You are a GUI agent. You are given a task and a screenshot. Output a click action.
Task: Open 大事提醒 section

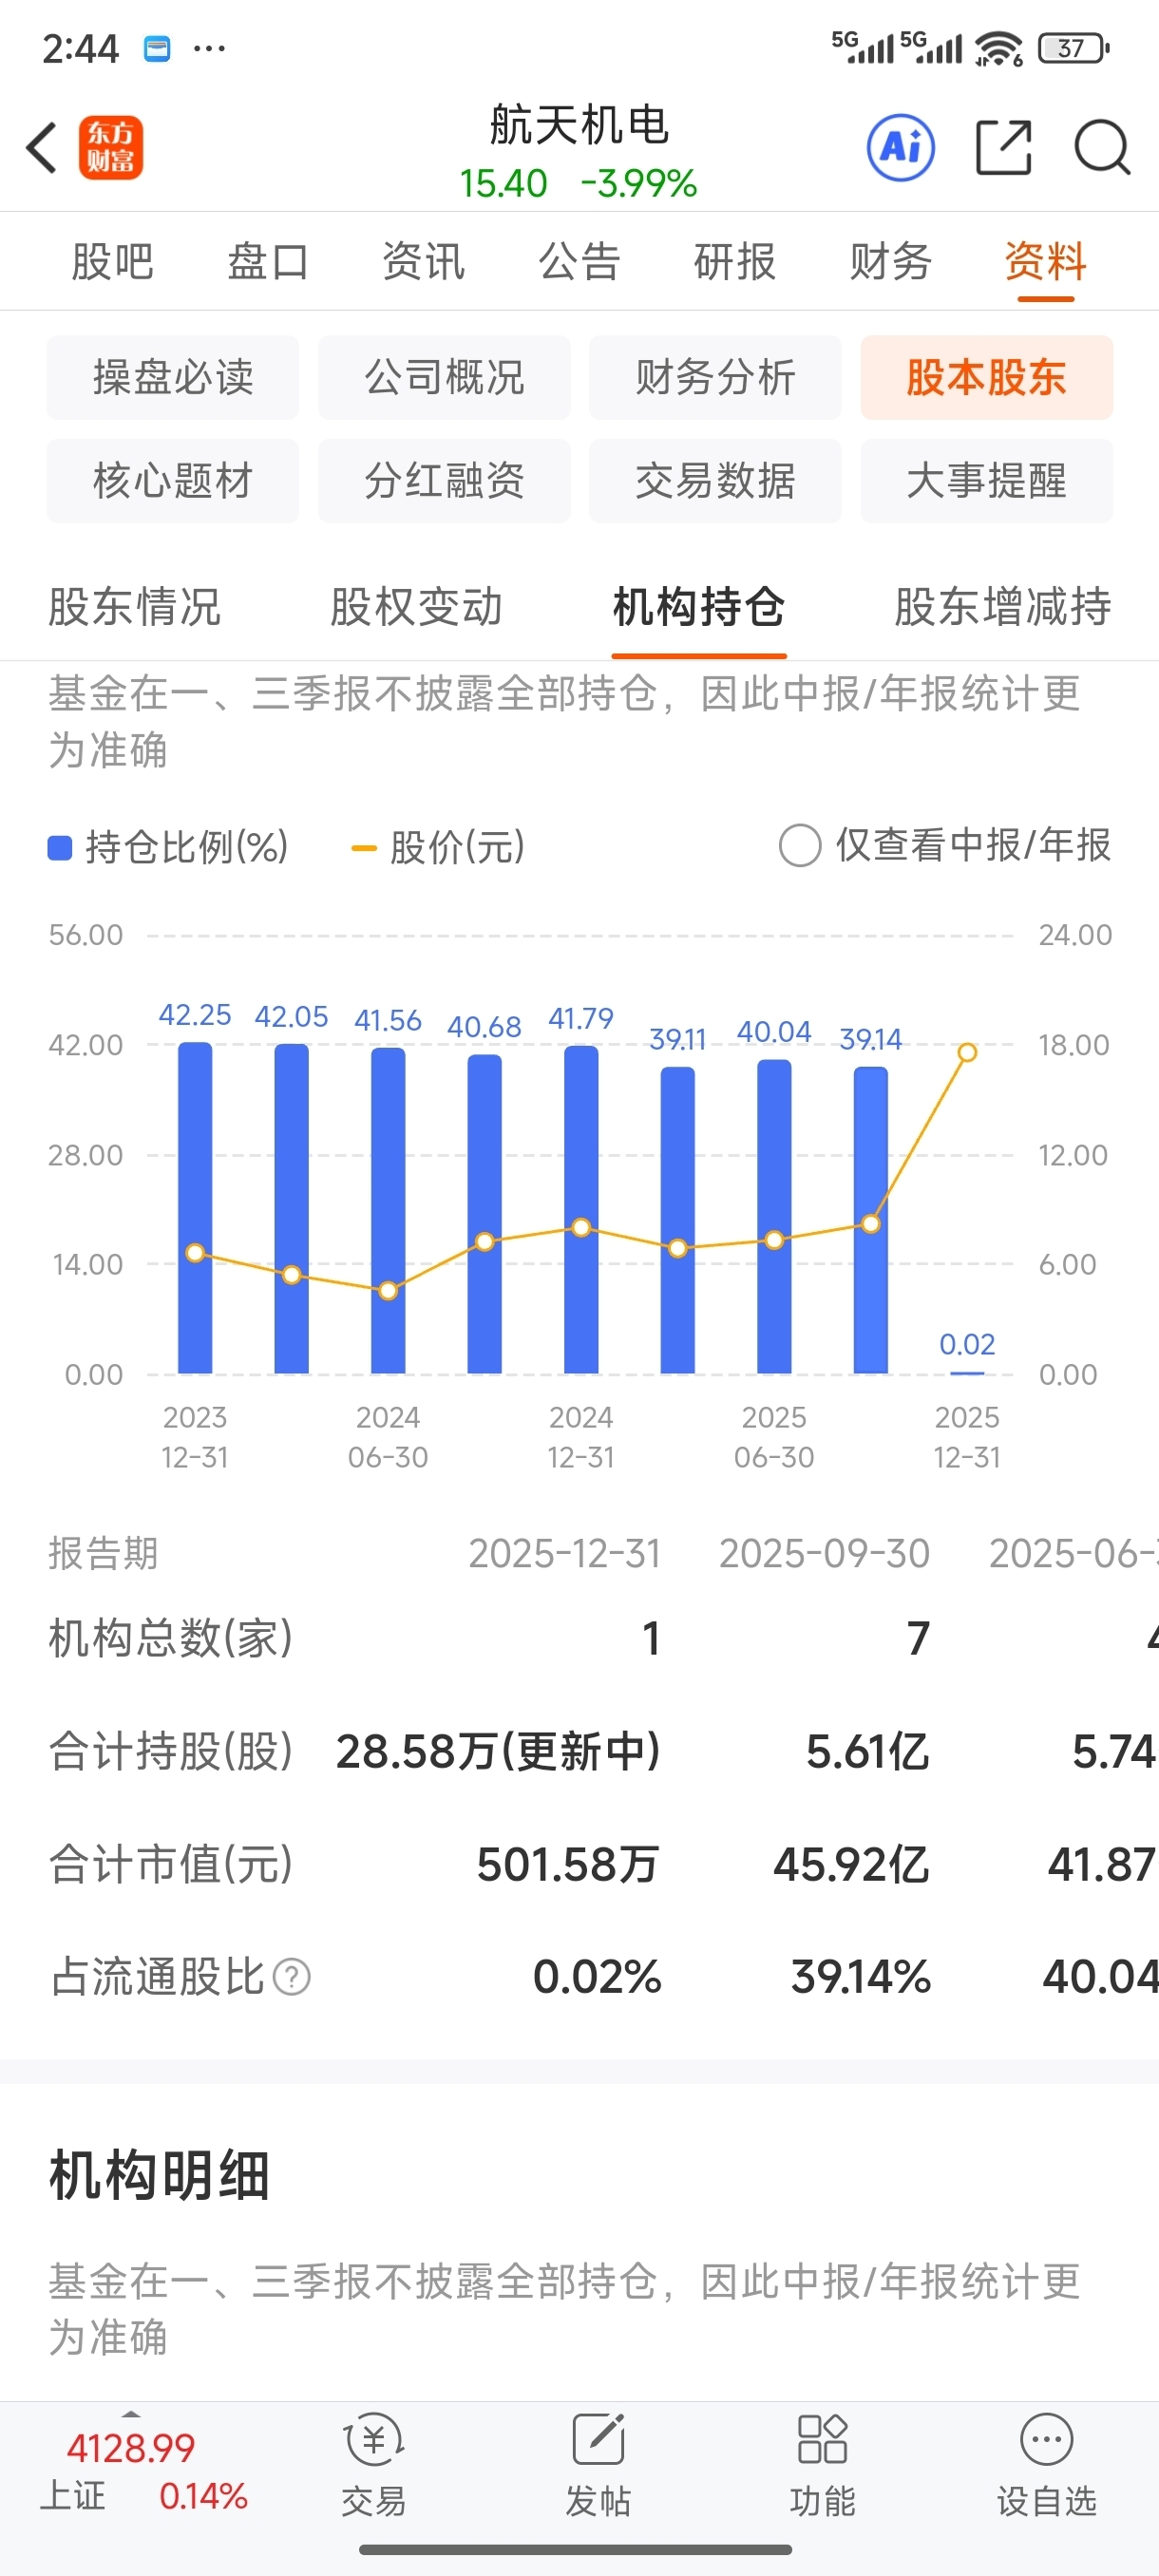coord(986,481)
